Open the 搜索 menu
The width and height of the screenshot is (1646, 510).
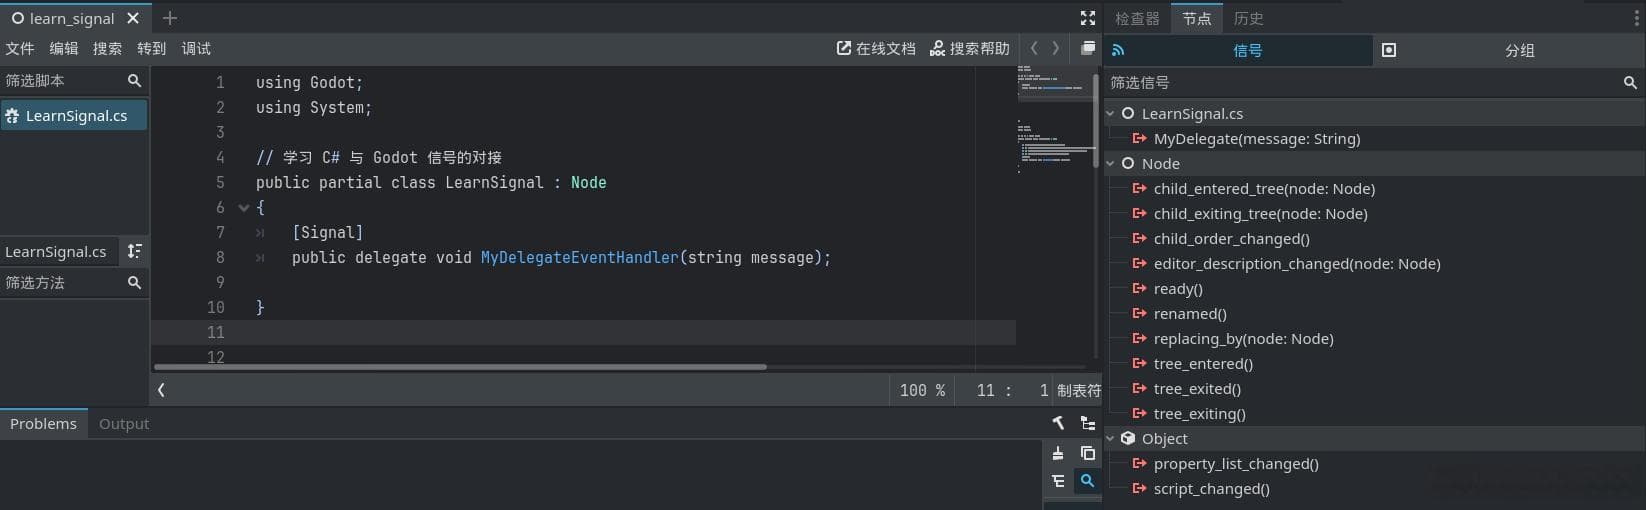pyautogui.click(x=107, y=48)
